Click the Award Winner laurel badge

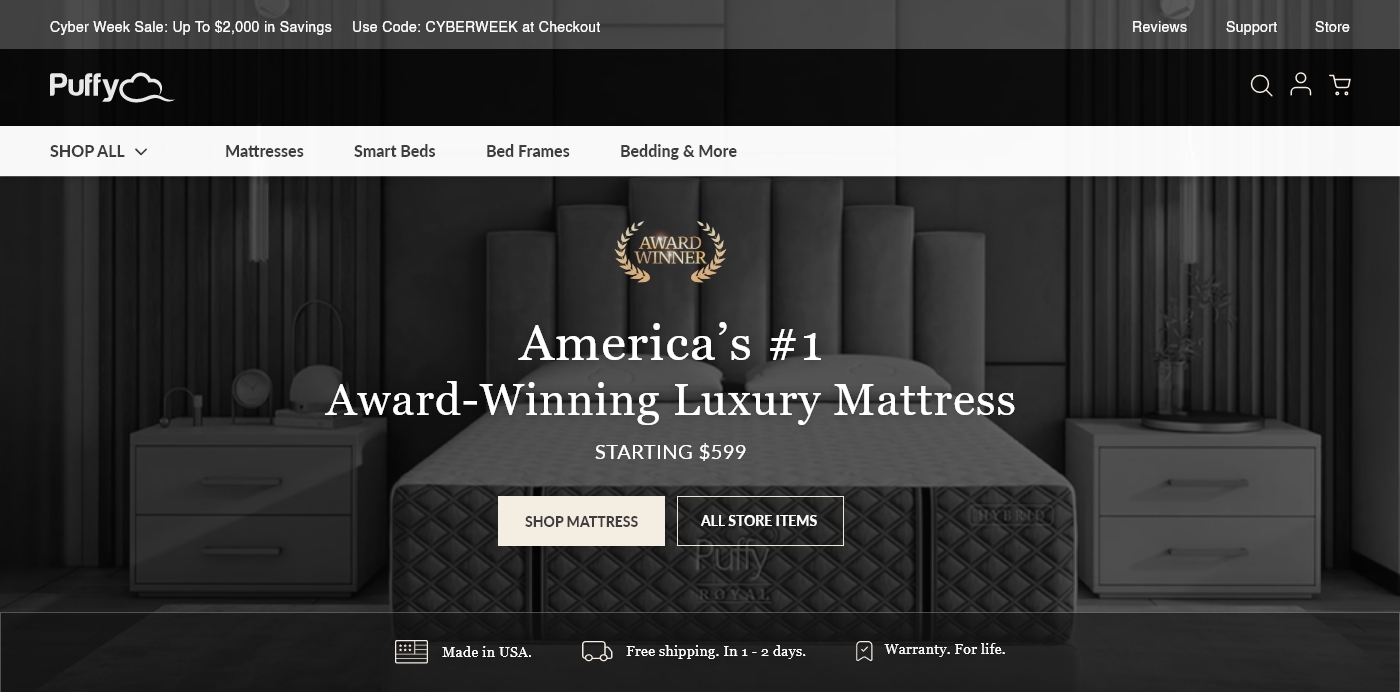tap(670, 251)
